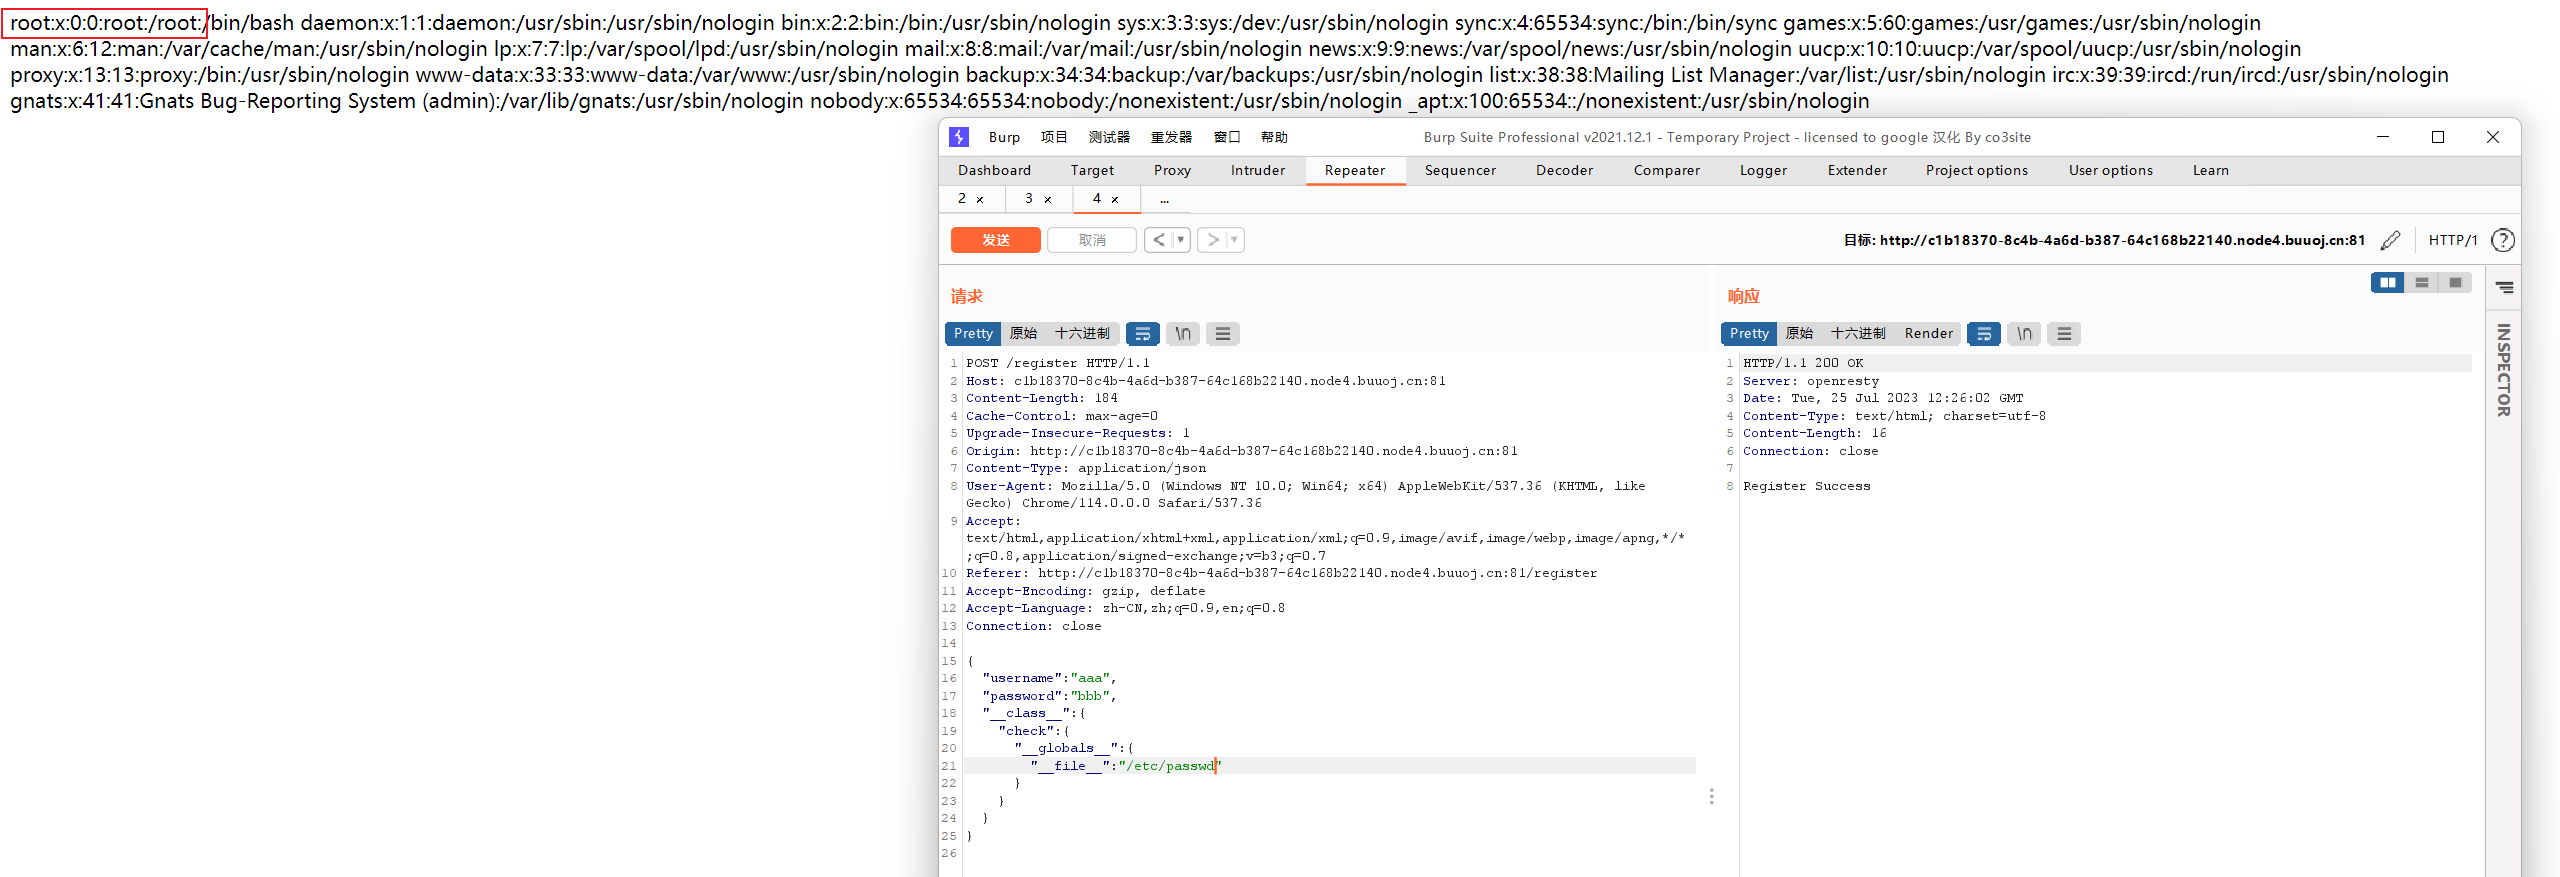Open the Burp menu
2560x877 pixels.
(1004, 138)
